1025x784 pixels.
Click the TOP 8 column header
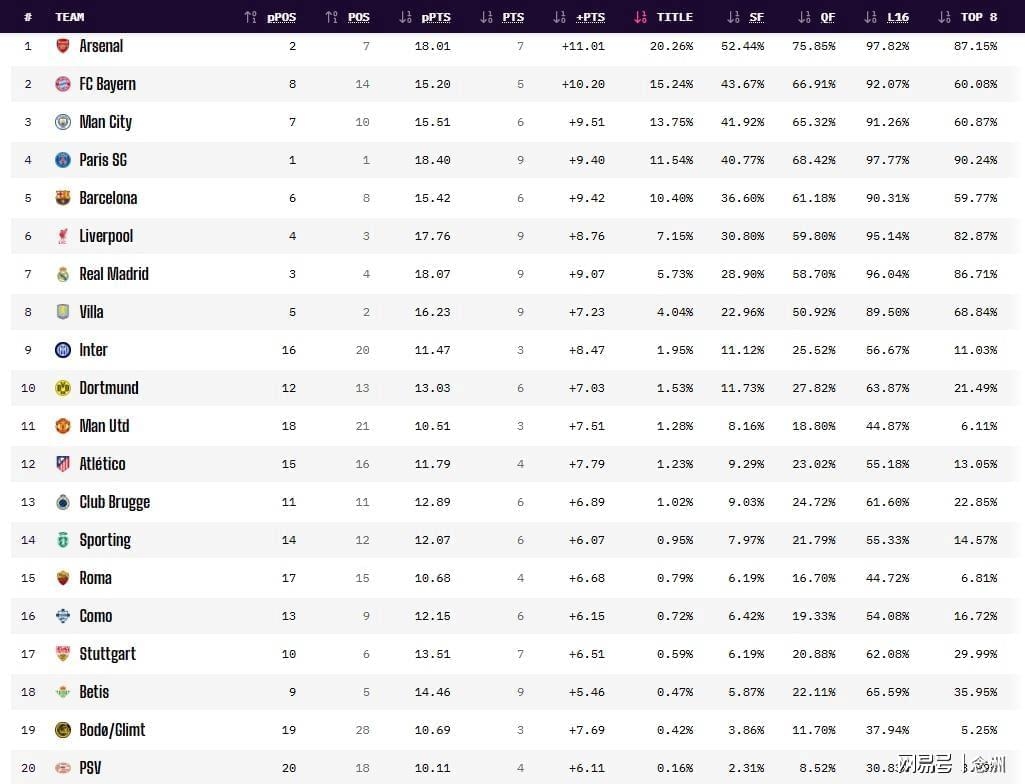tap(979, 17)
